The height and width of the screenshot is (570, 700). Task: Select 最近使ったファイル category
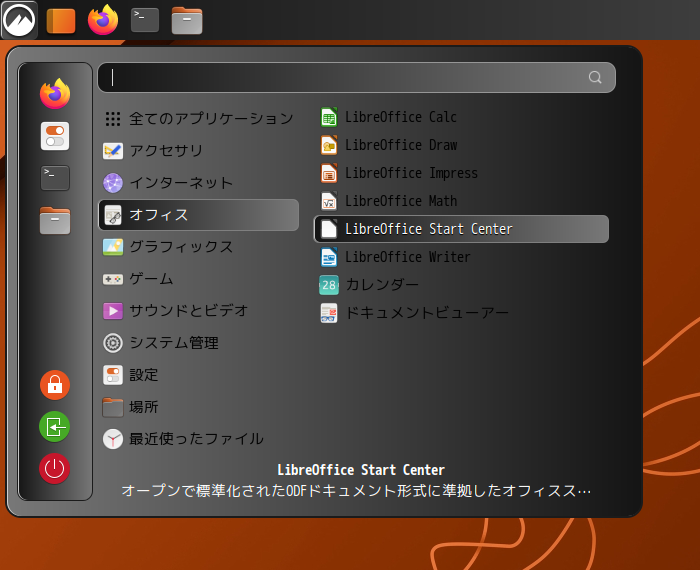[x=199, y=439]
